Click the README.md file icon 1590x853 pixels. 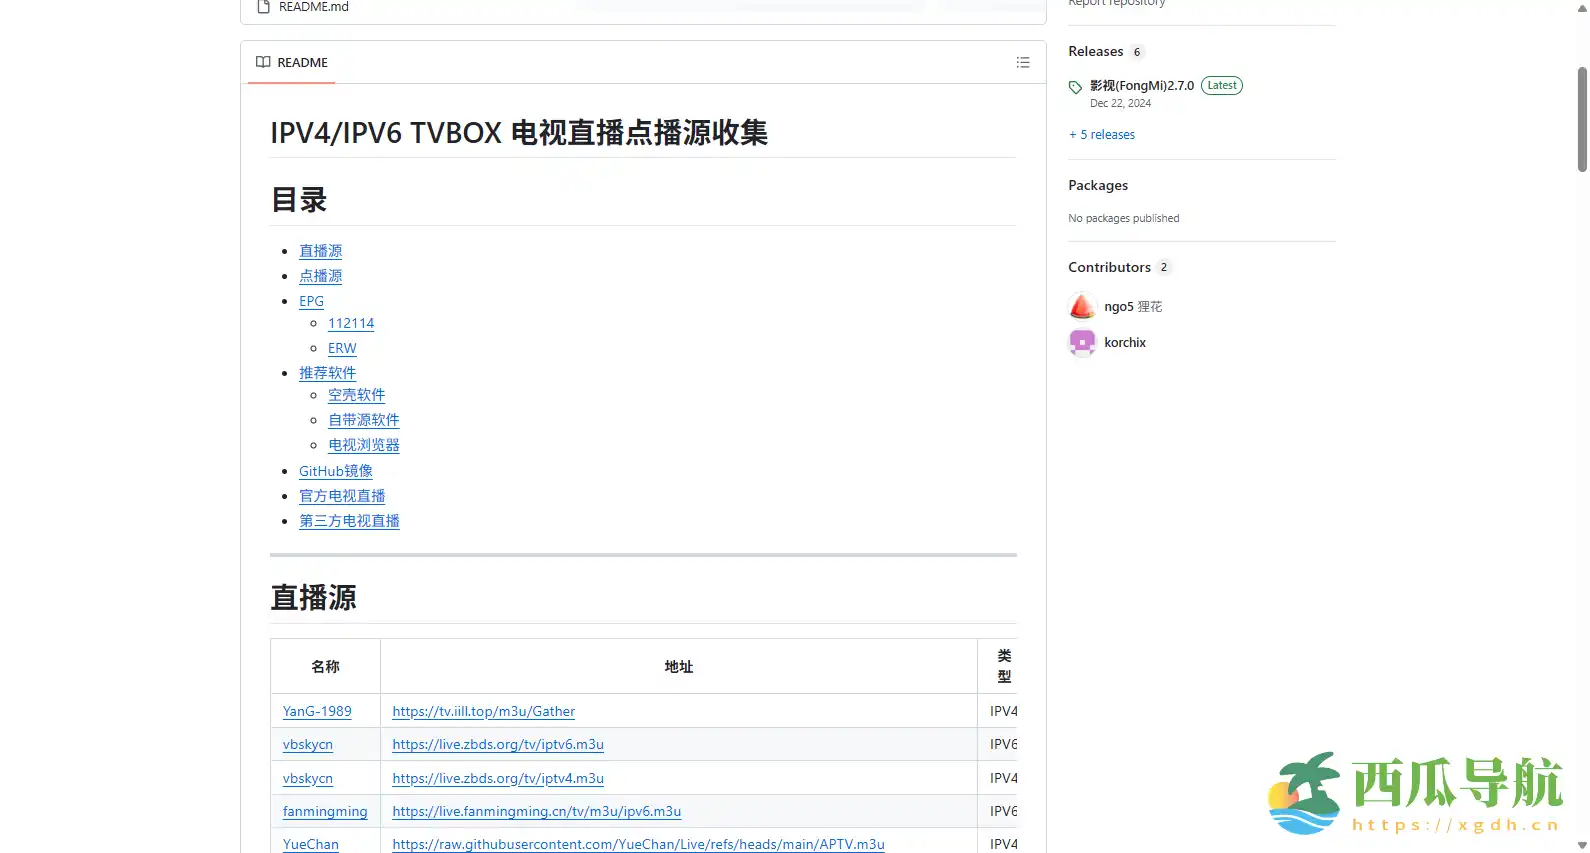(264, 7)
